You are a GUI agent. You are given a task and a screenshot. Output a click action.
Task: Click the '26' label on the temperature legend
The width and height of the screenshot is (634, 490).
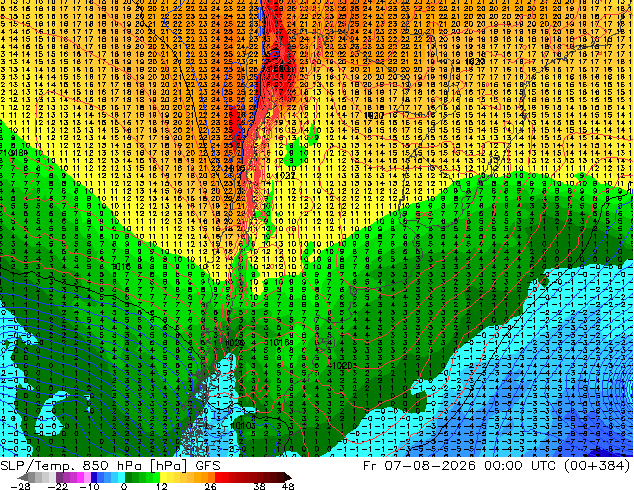(210, 486)
